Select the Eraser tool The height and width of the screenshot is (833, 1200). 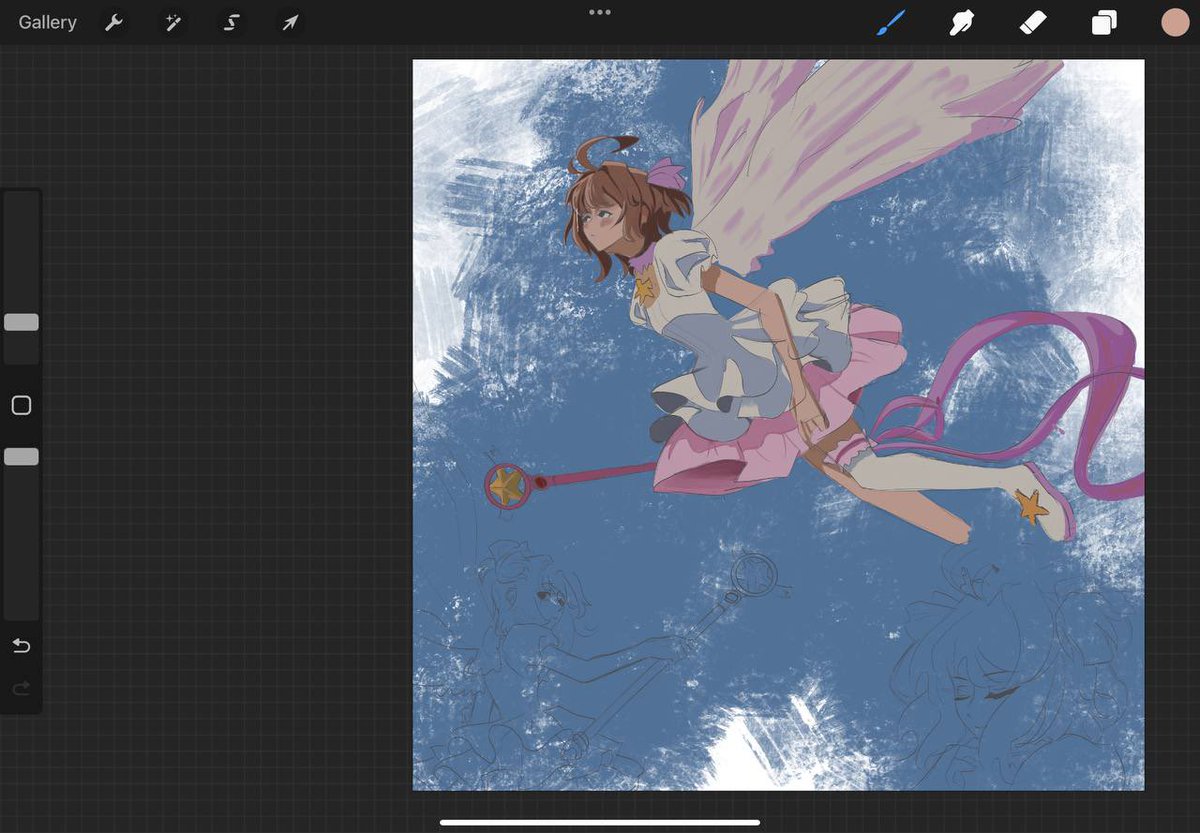[x=1032, y=22]
